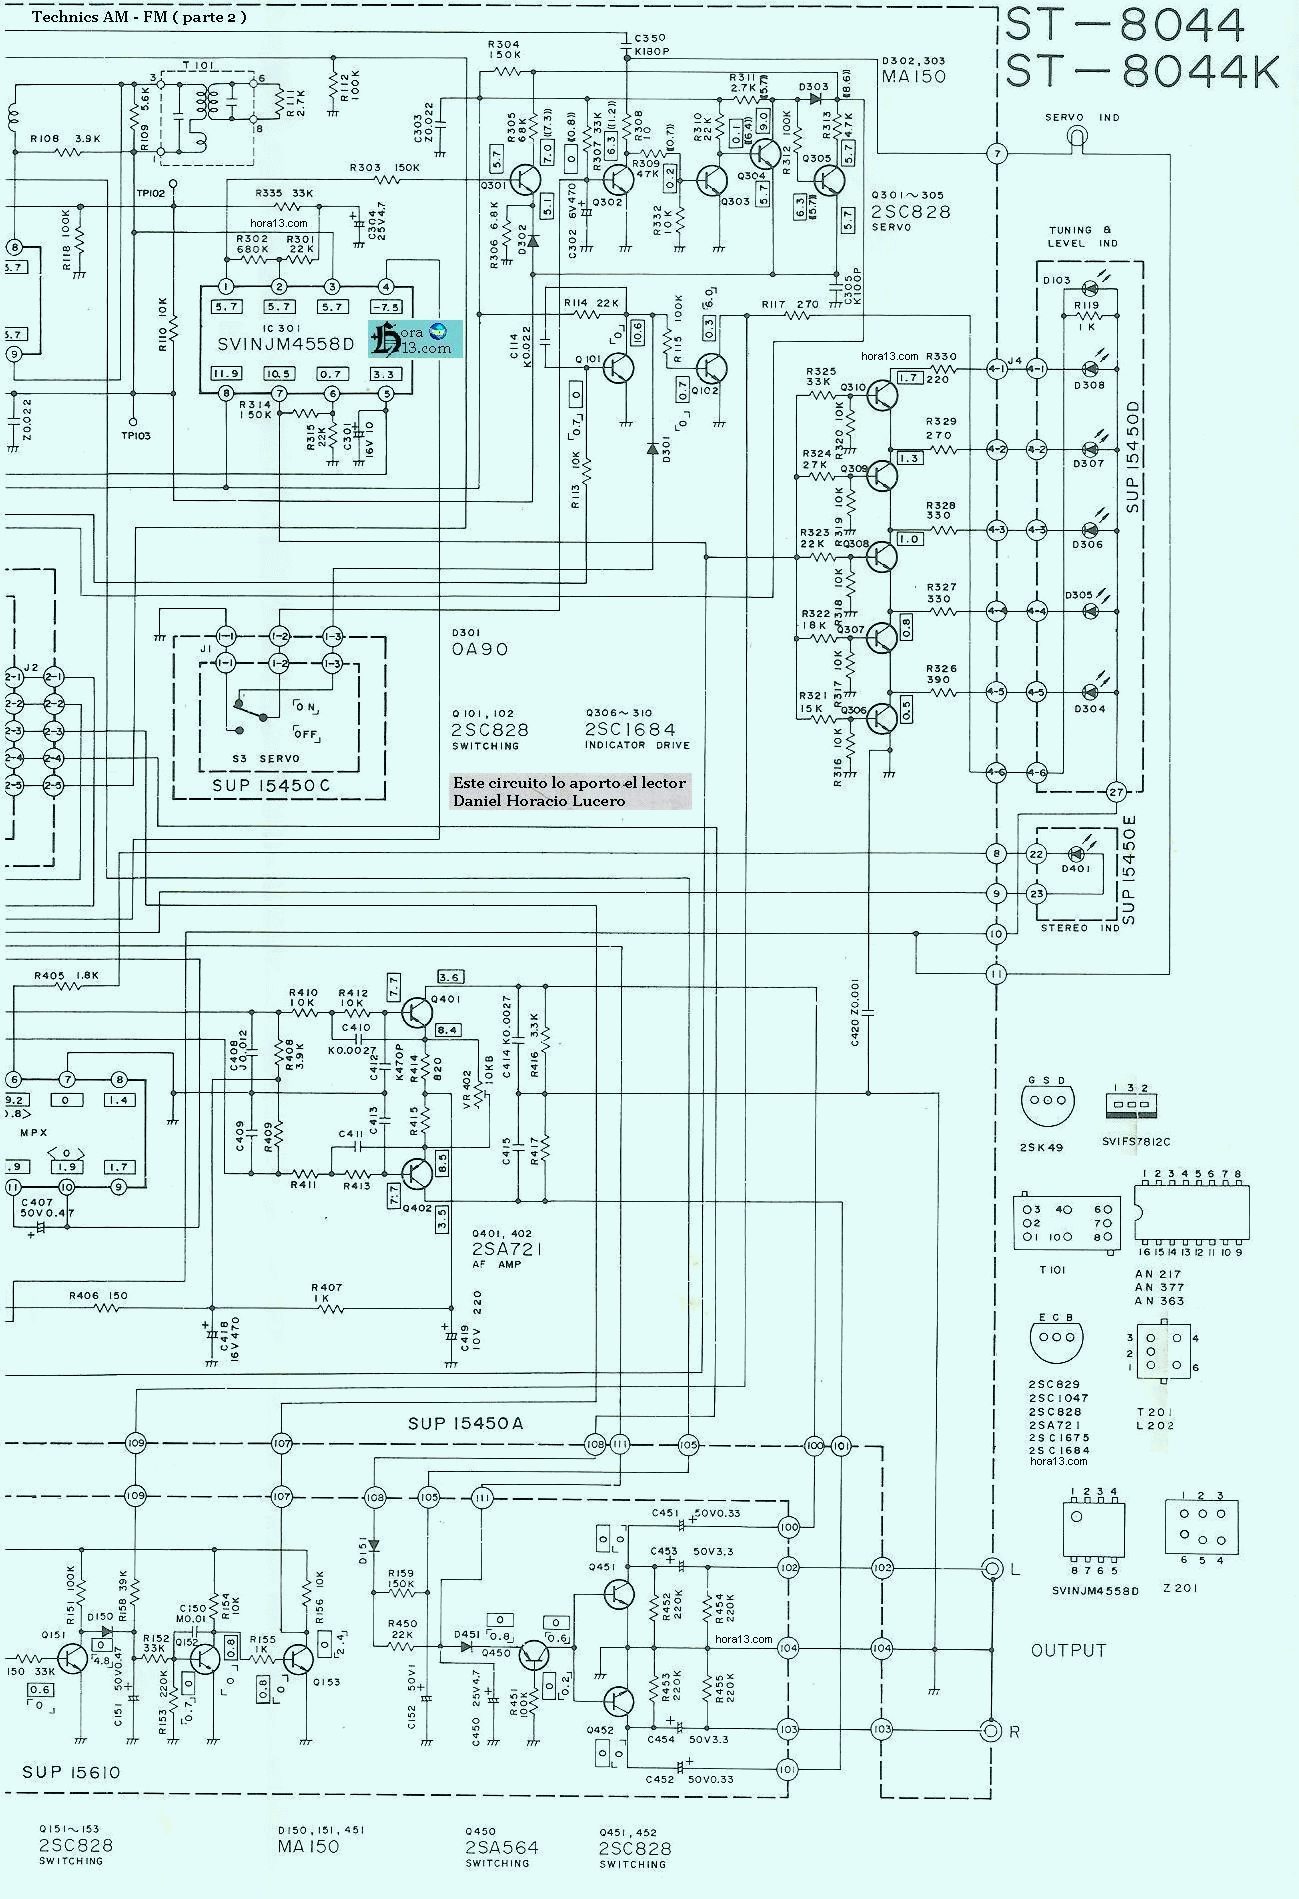Open the hora13.com logo badge

(415, 340)
